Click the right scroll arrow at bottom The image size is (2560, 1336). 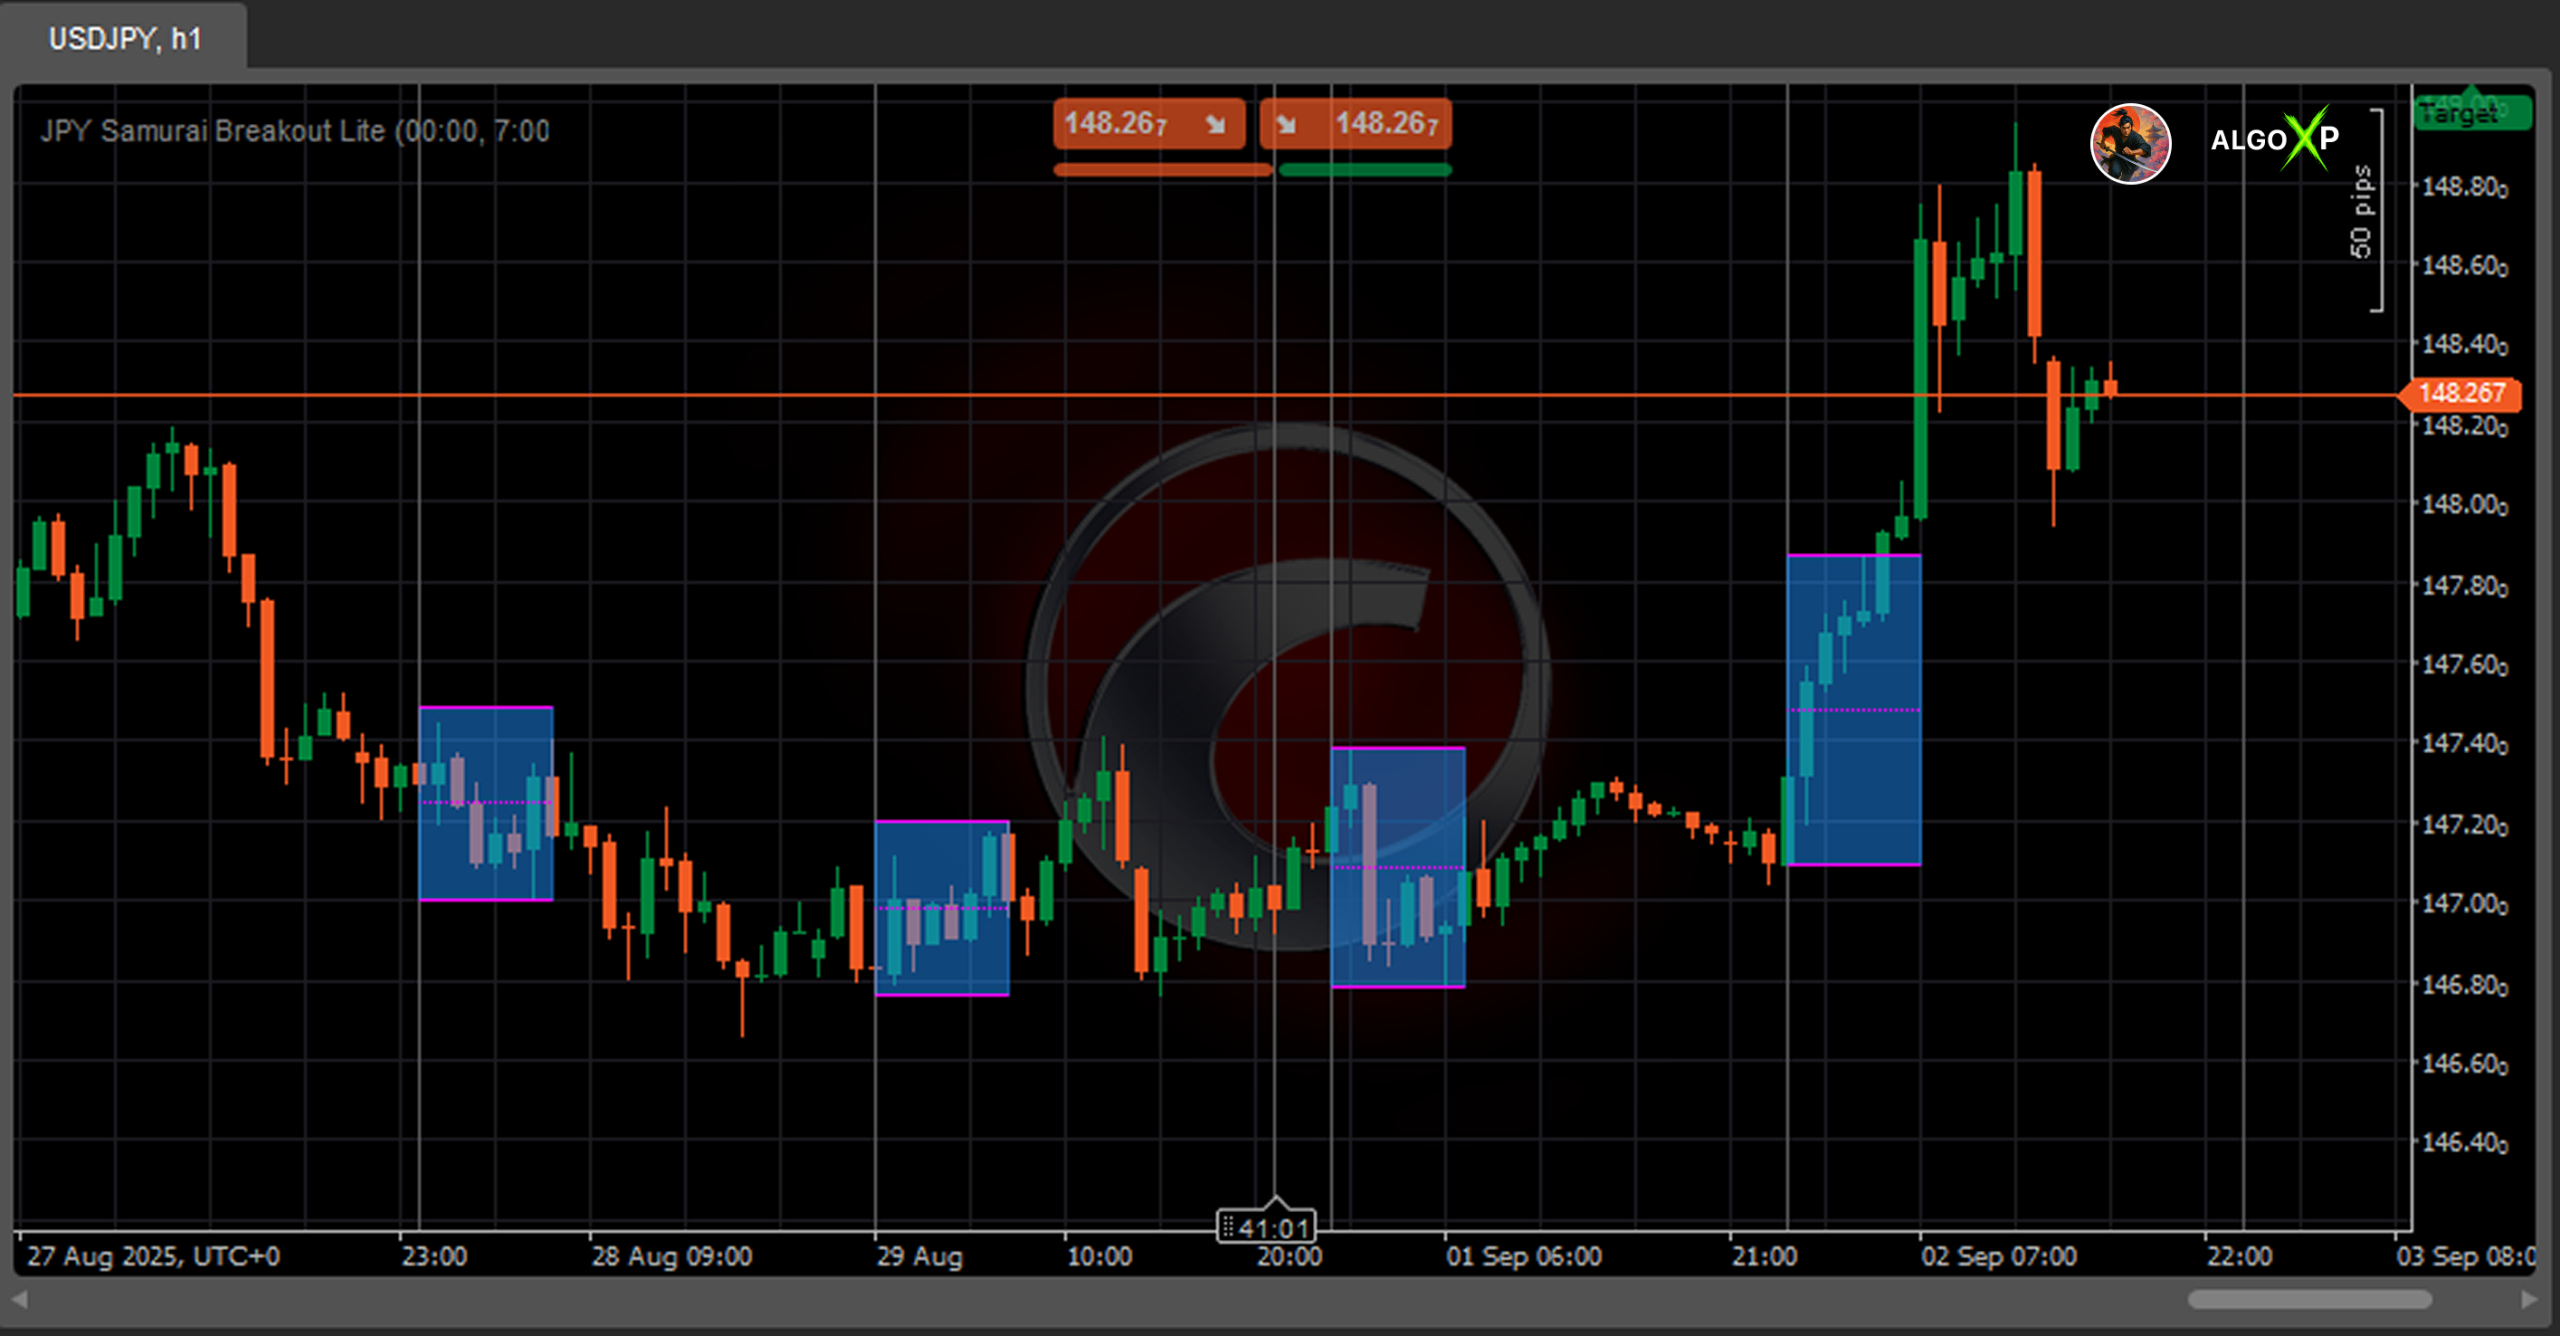click(x=2529, y=1299)
